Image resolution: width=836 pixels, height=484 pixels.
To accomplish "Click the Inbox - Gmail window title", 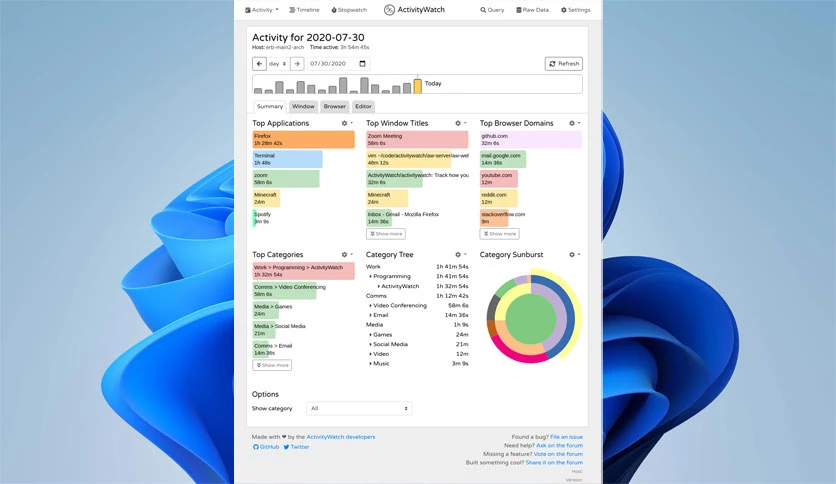I will pos(403,217).
